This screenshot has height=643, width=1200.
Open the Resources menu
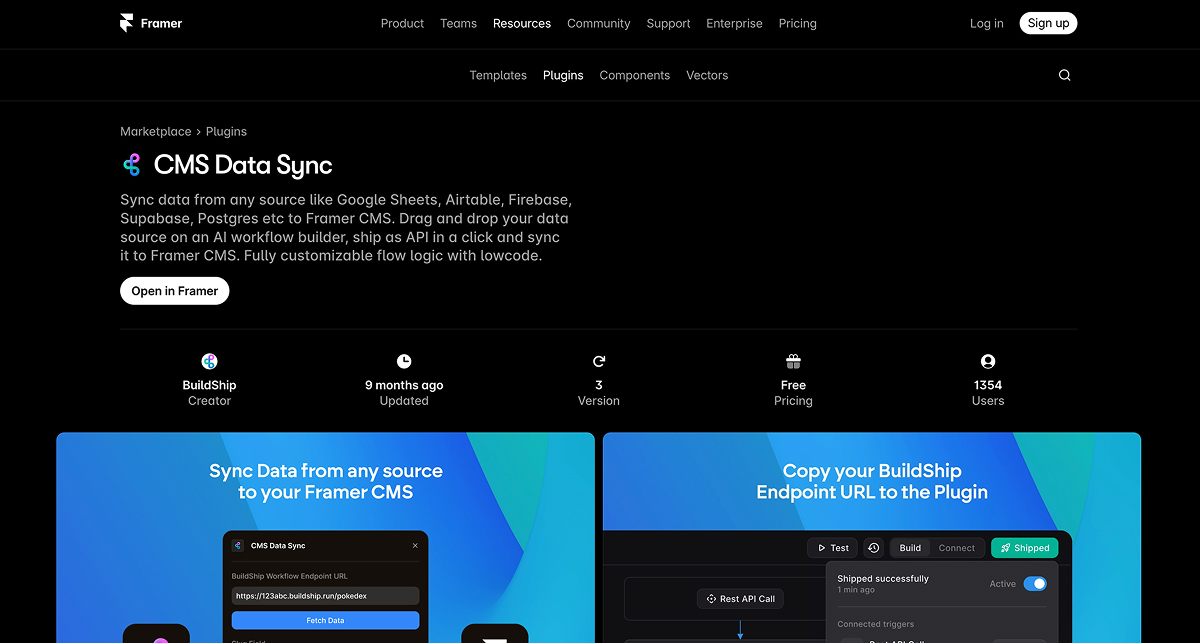[x=522, y=23]
